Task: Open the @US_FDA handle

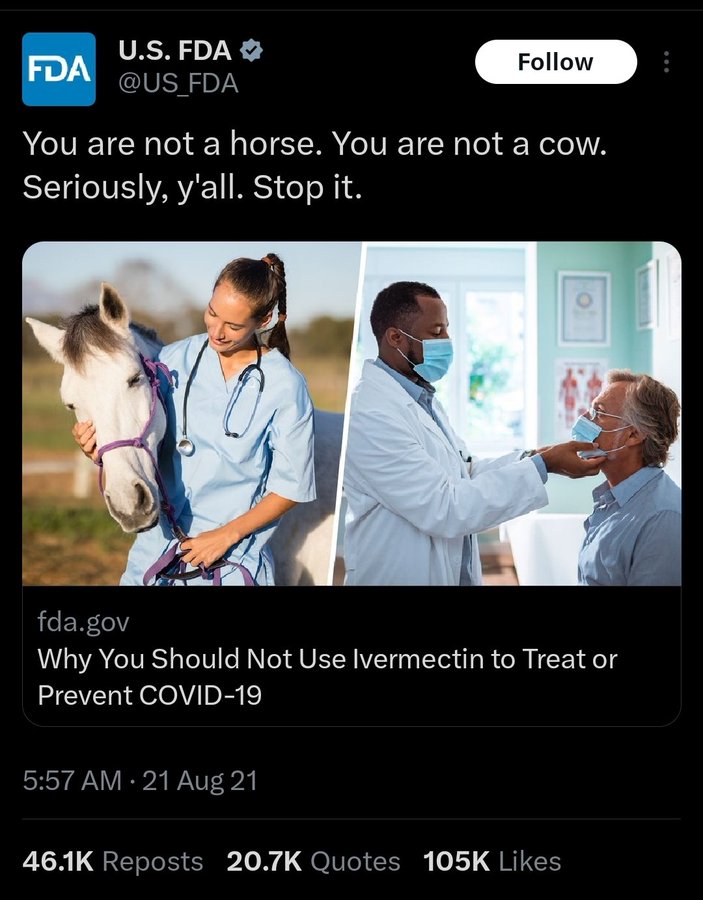Action: 178,84
